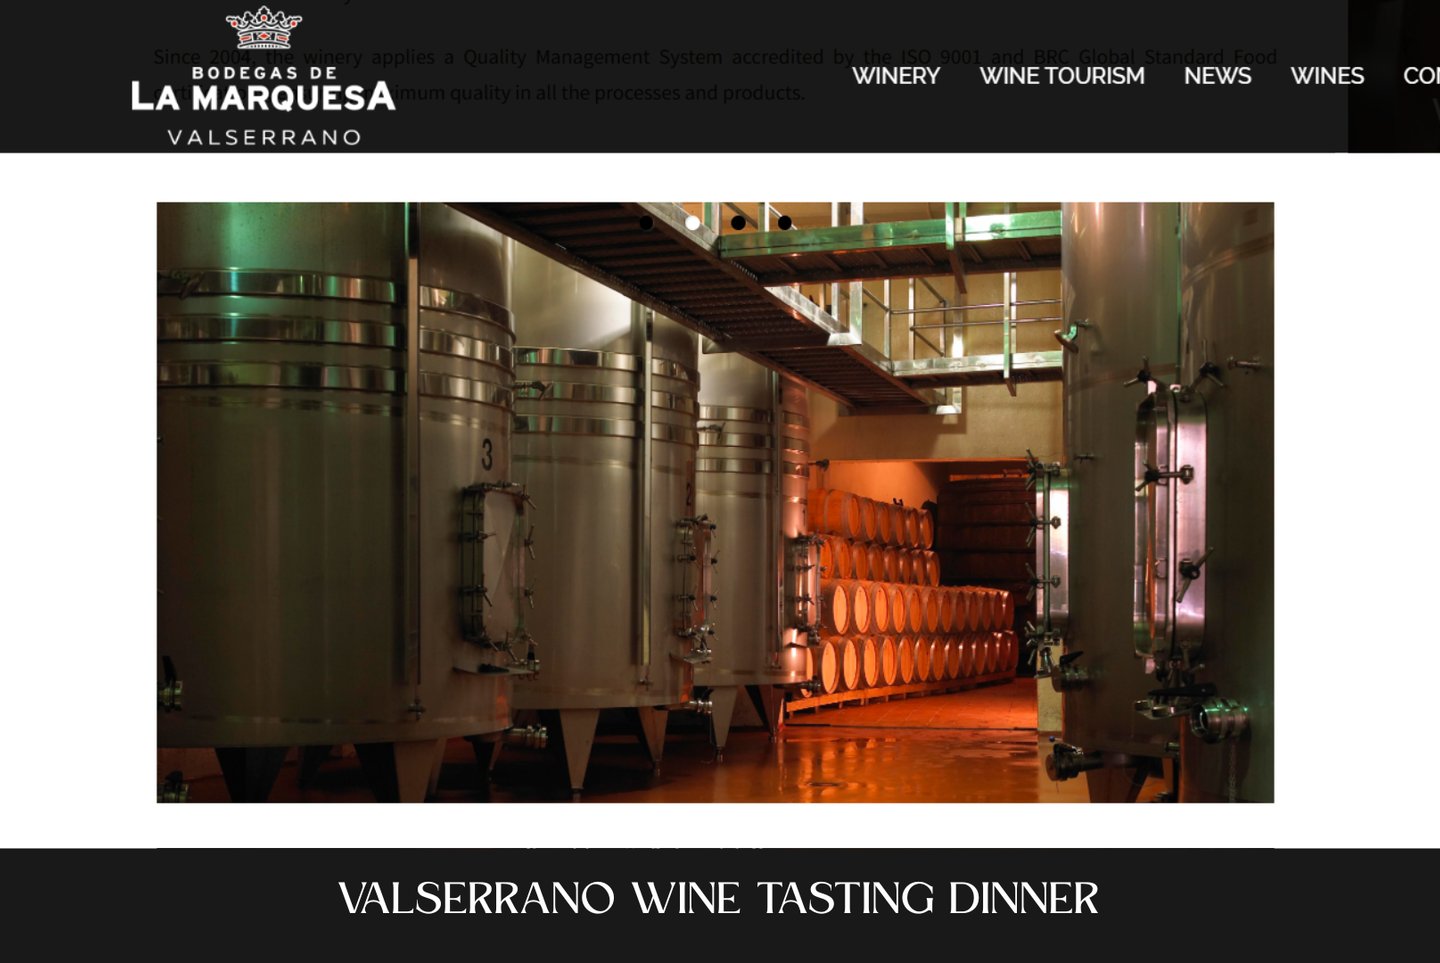Viewport: 1440px width, 963px height.
Task: Open the La Marquesa logo home link
Action: pyautogui.click(x=263, y=77)
